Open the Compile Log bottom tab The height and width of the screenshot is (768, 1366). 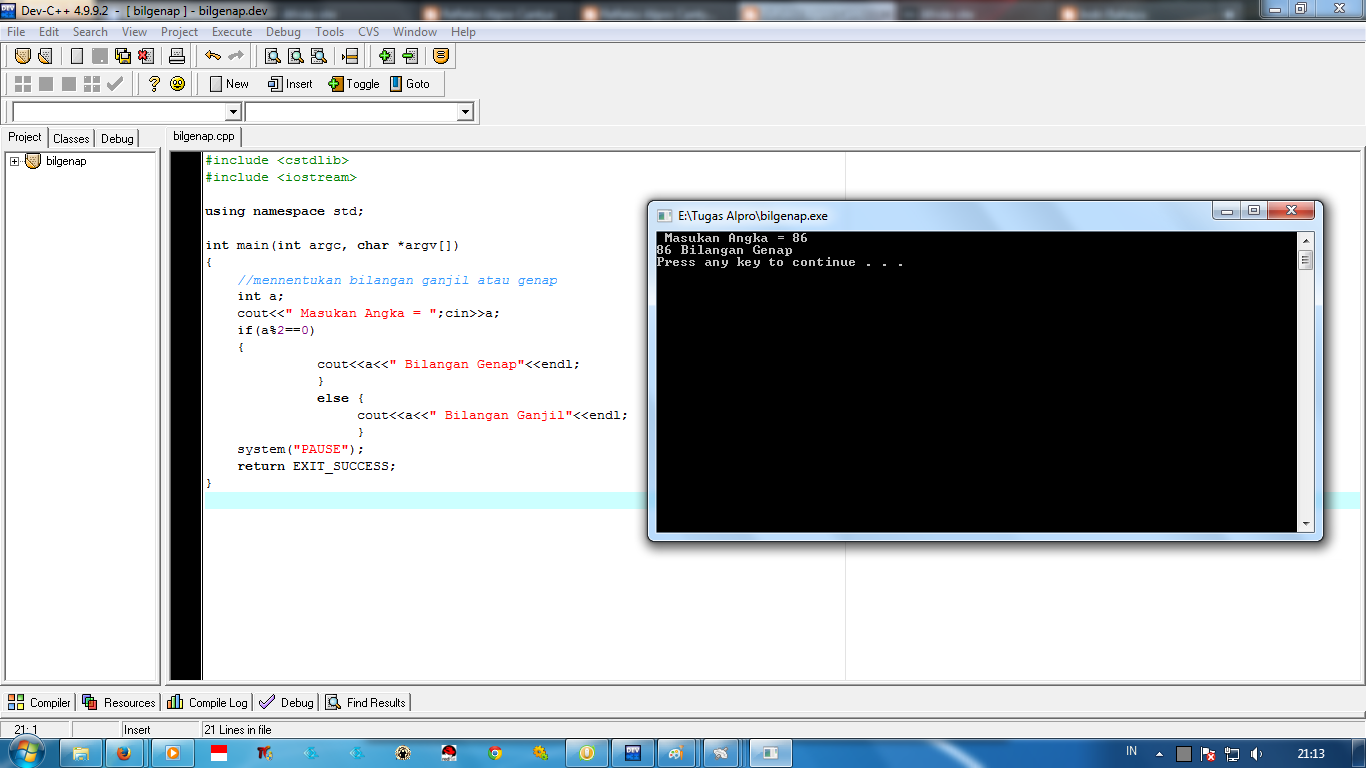point(207,703)
